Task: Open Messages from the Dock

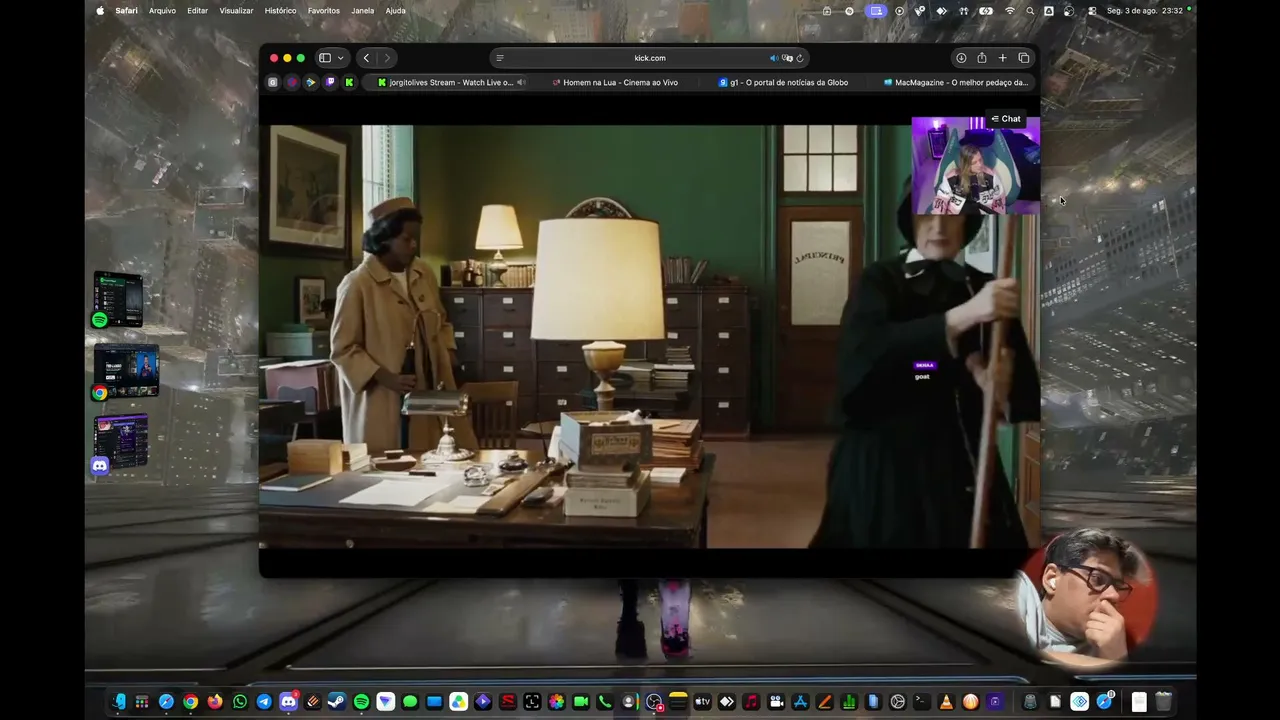Action: click(x=410, y=702)
